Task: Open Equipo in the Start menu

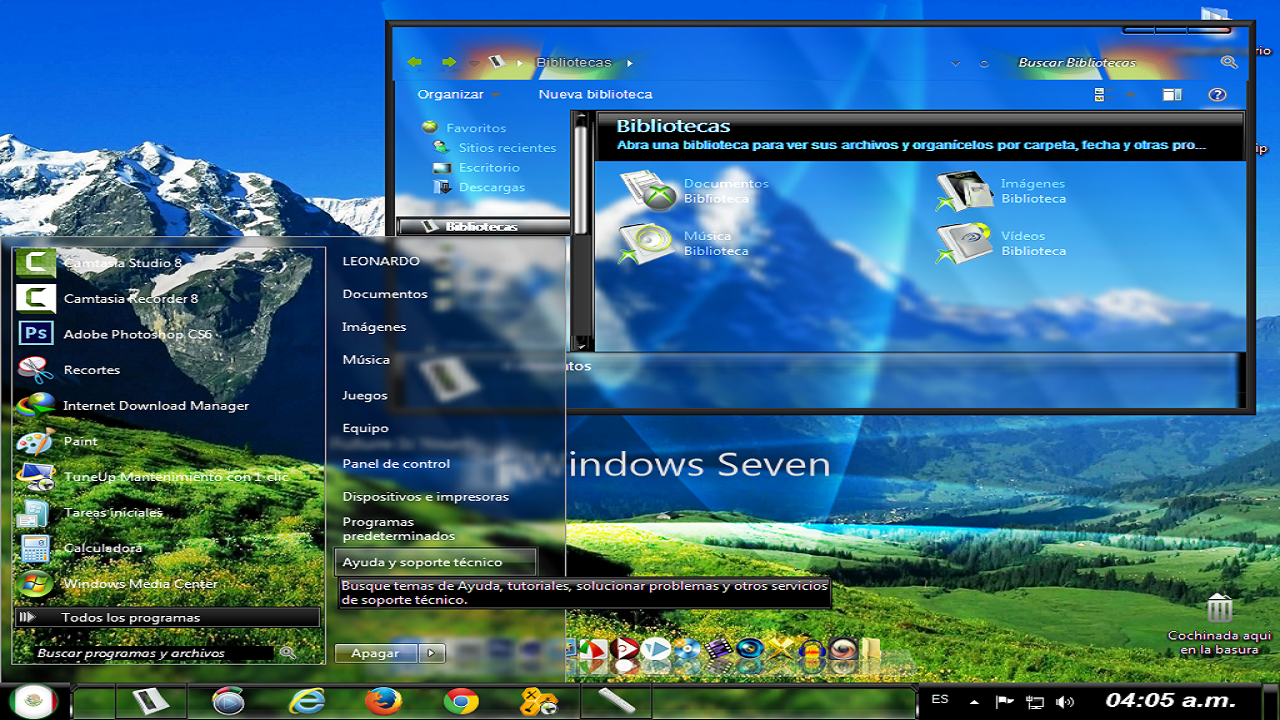Action: click(365, 428)
